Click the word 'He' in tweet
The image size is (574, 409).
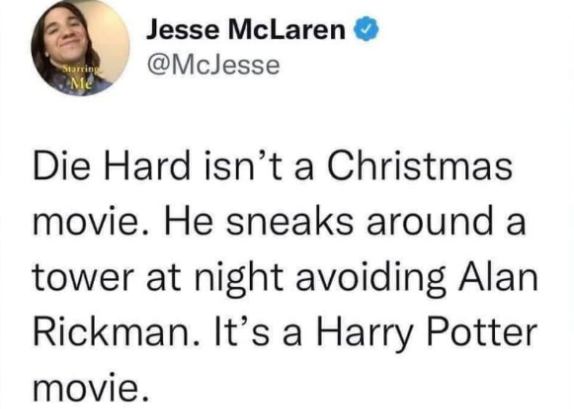tap(189, 221)
